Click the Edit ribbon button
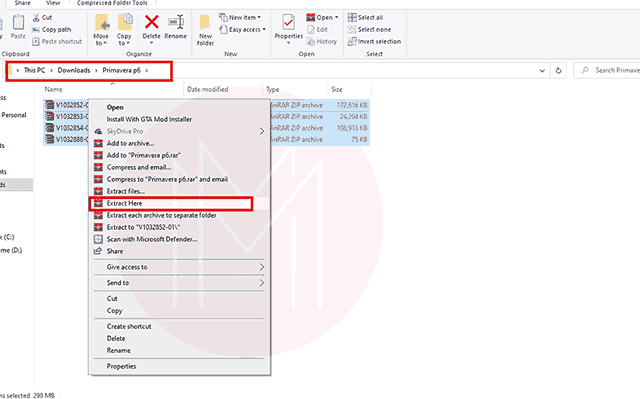 coord(317,29)
